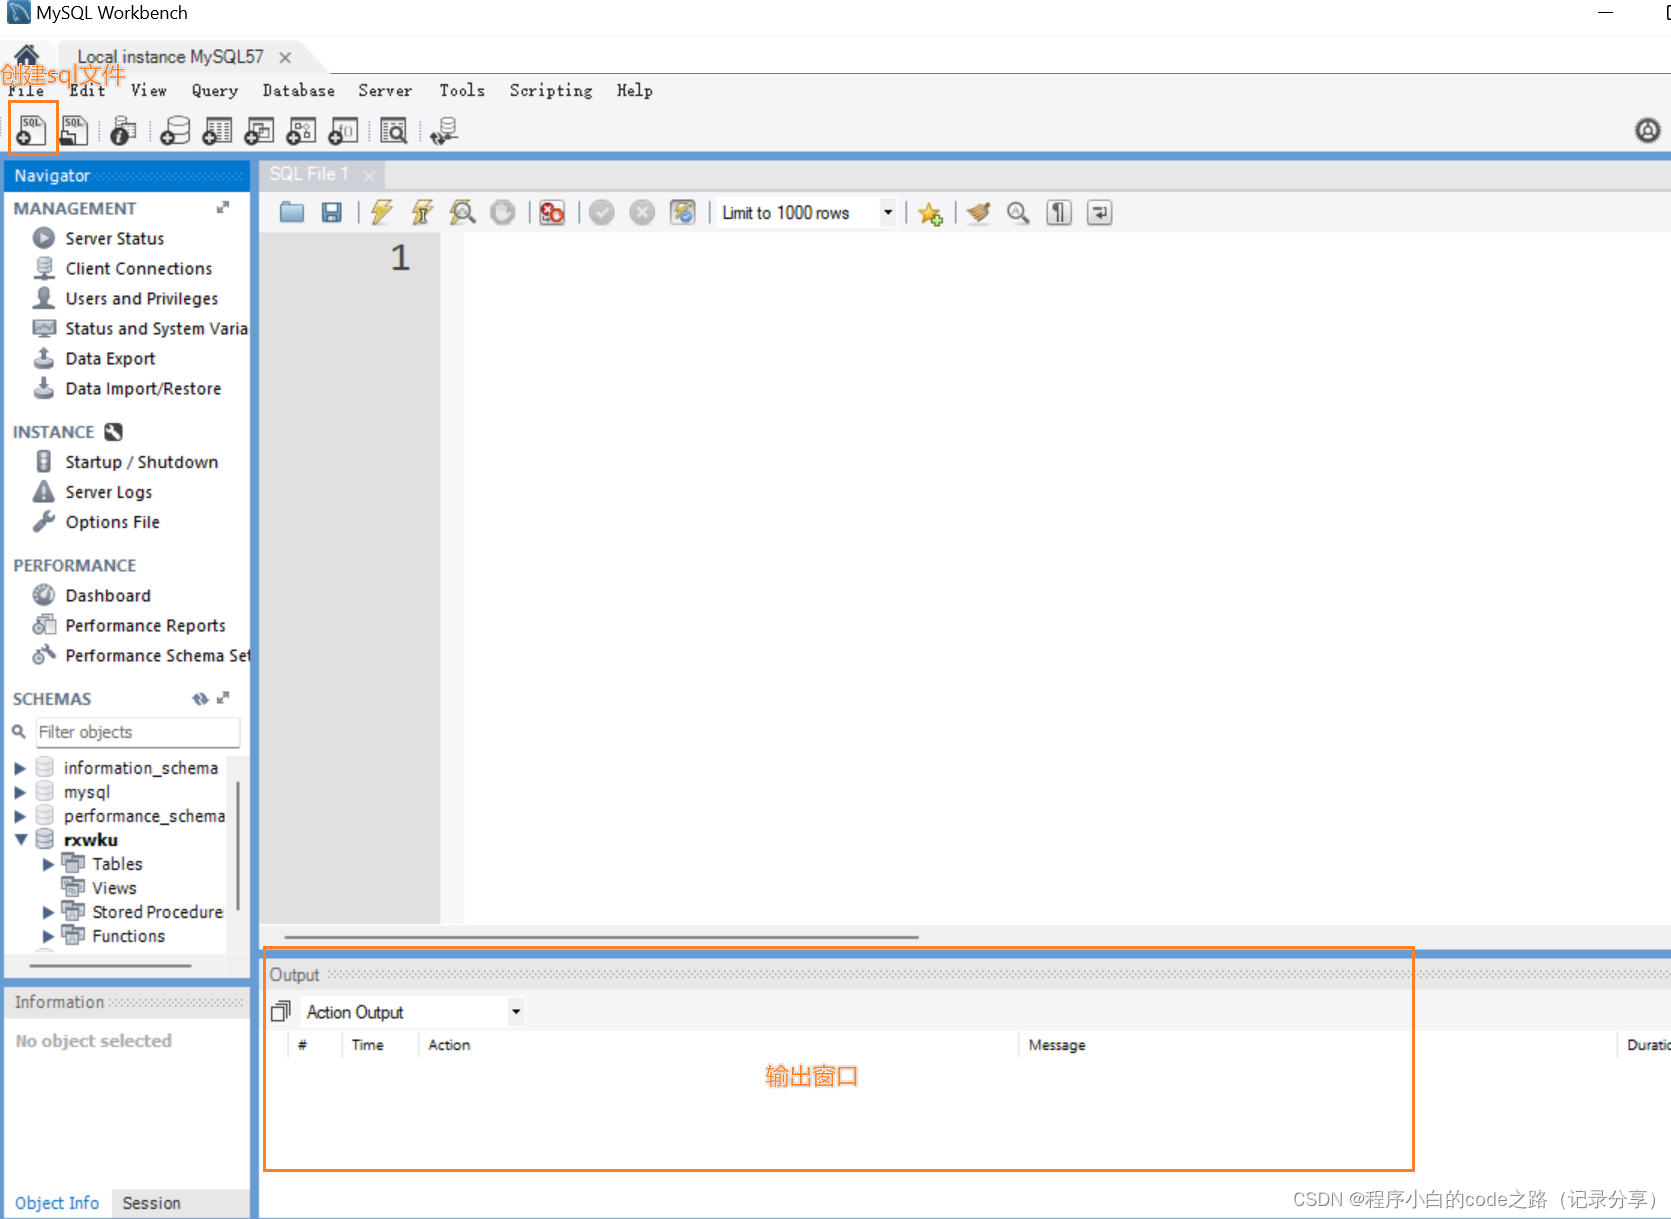Open the performance Dashboard
The image size is (1671, 1219).
pyautogui.click(x=108, y=595)
